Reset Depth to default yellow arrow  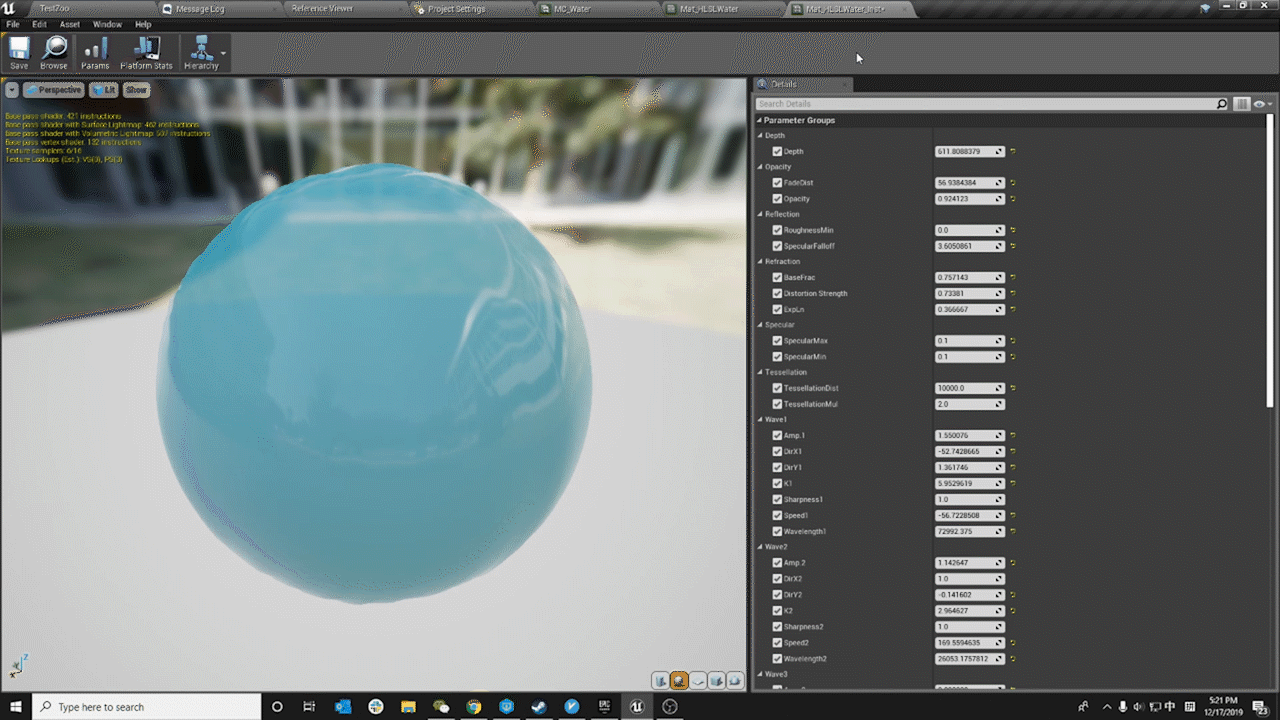point(1013,151)
